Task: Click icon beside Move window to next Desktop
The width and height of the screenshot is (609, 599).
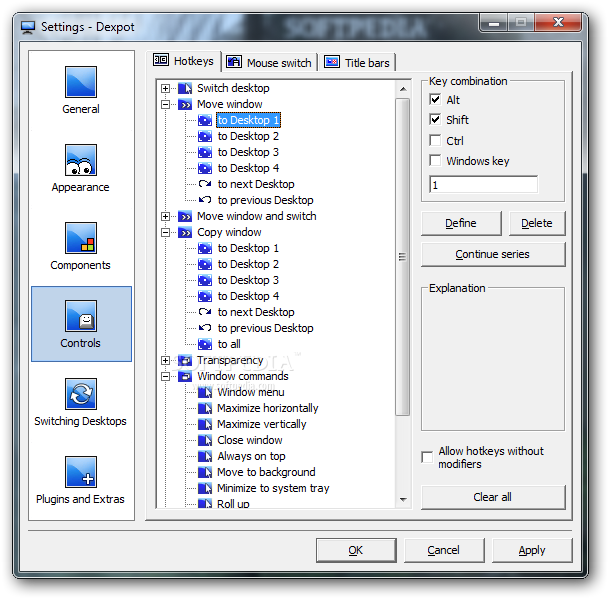Action: point(205,184)
